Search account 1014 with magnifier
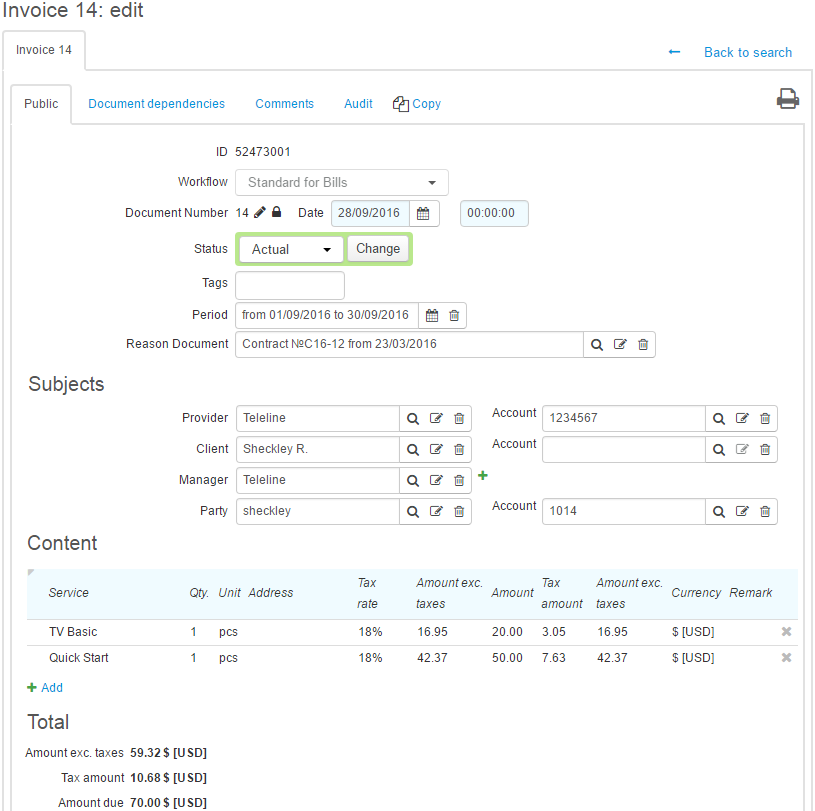This screenshot has height=811, width=815. click(x=719, y=512)
